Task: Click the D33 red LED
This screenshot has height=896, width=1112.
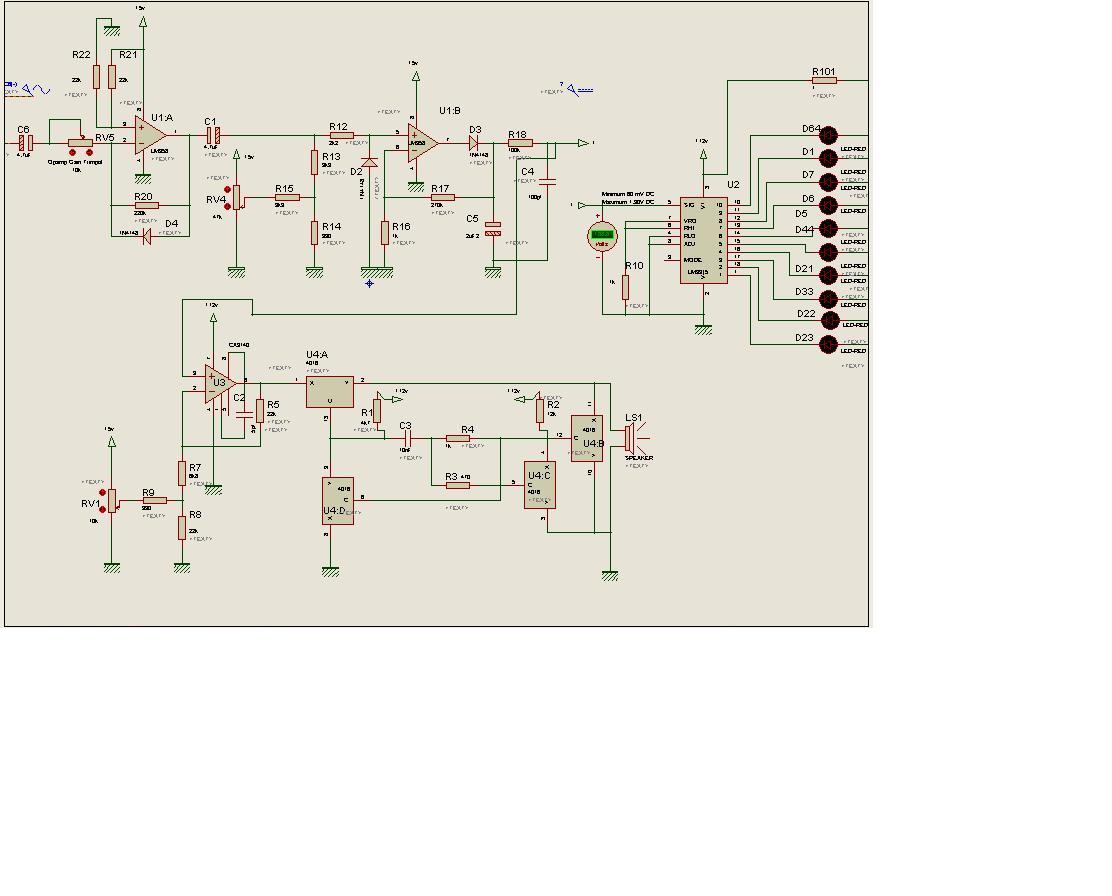Action: (x=828, y=298)
